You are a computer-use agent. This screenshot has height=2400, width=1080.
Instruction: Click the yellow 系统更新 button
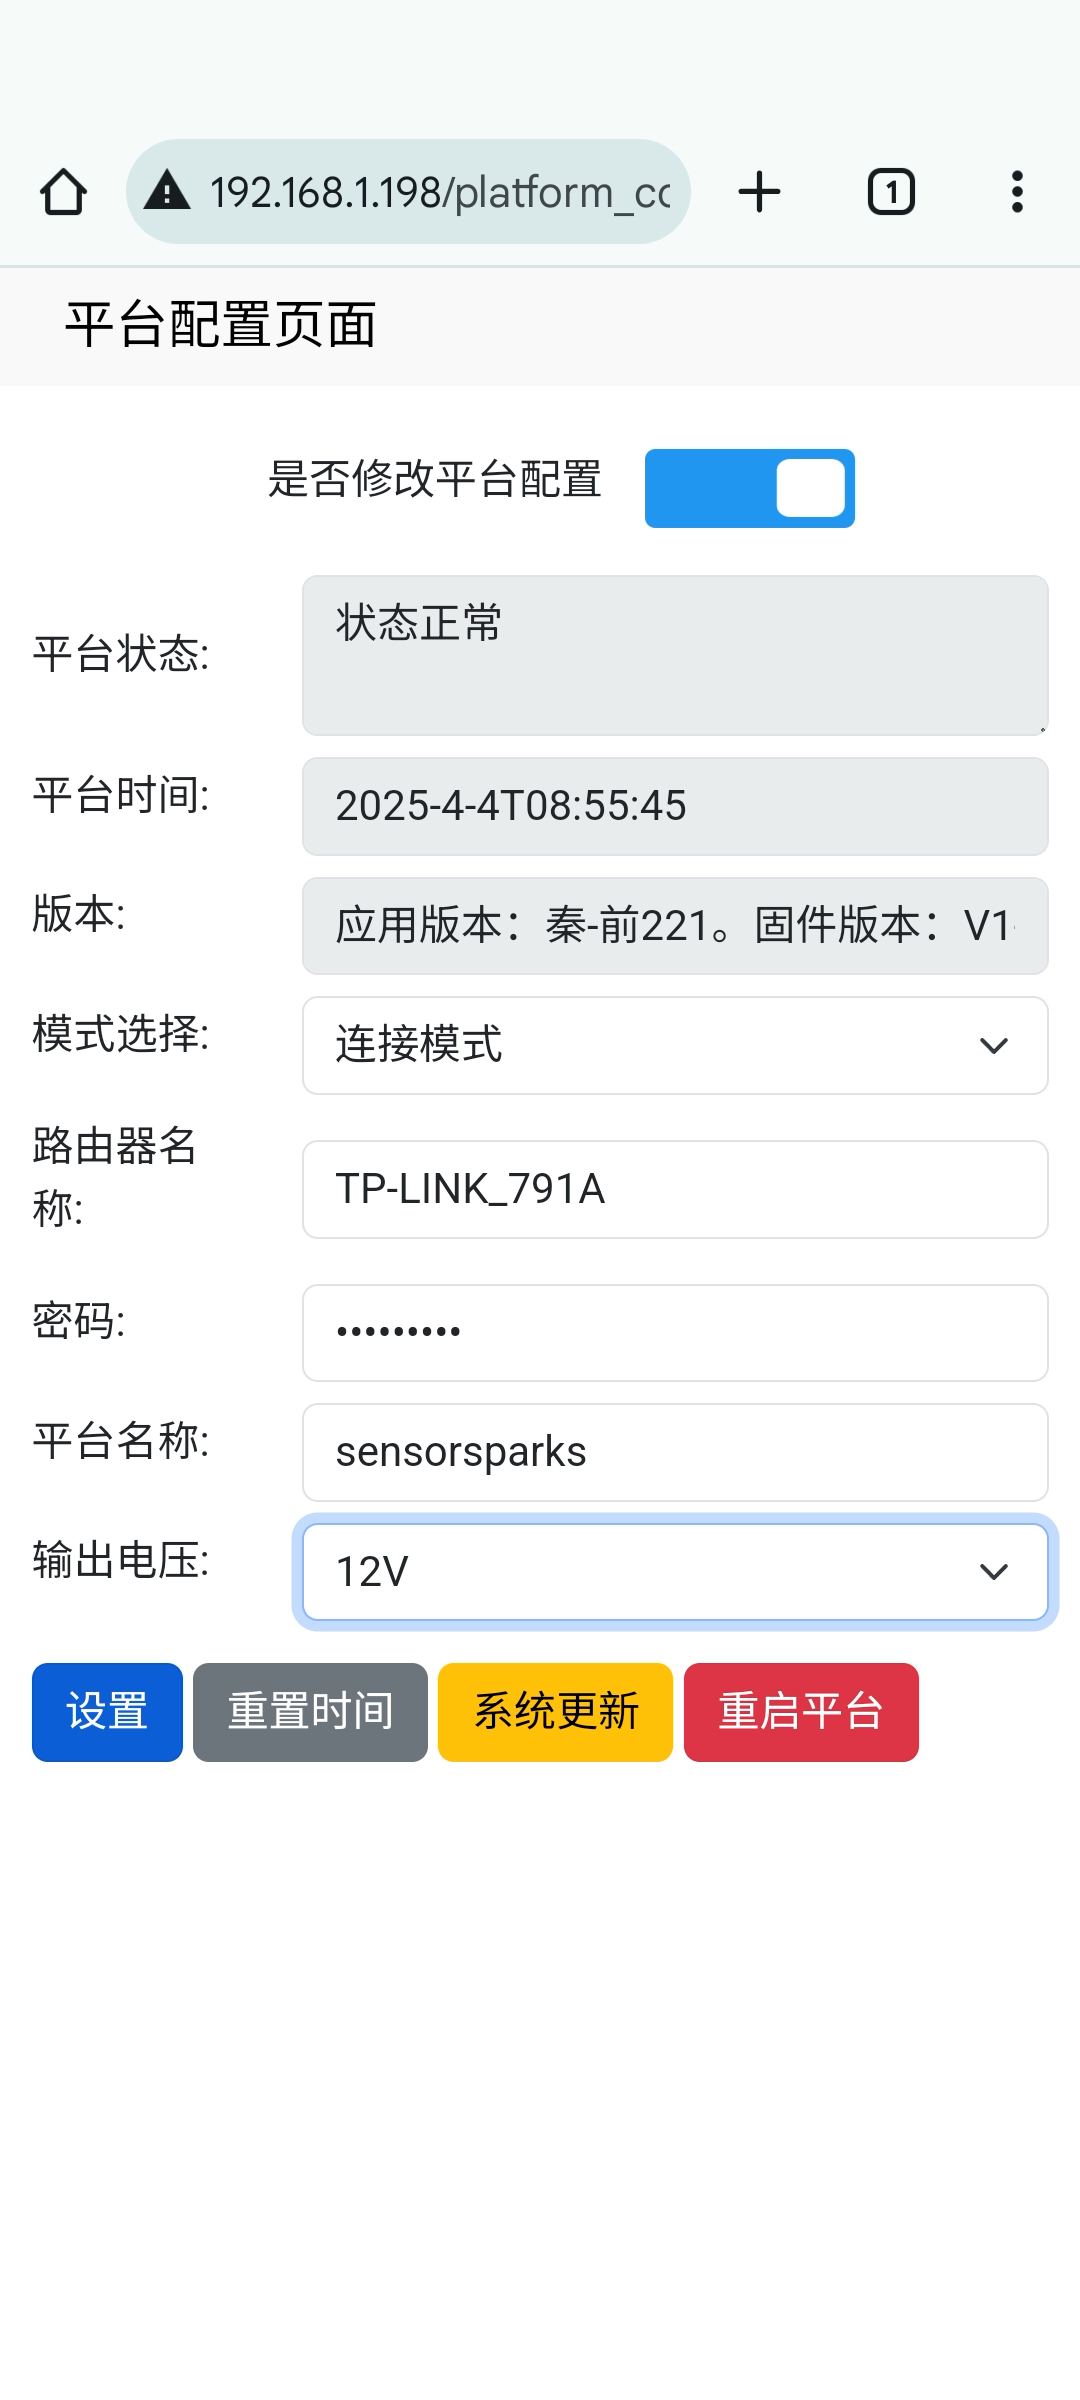click(555, 1712)
